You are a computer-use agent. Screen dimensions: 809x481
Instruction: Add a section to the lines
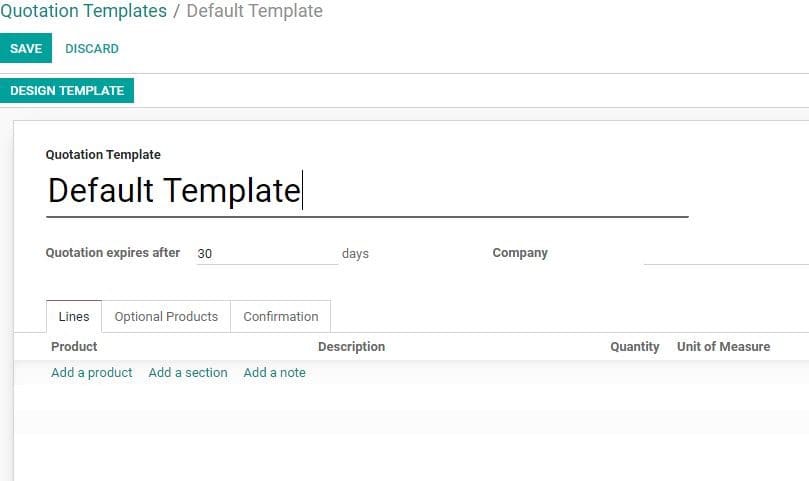pos(188,373)
